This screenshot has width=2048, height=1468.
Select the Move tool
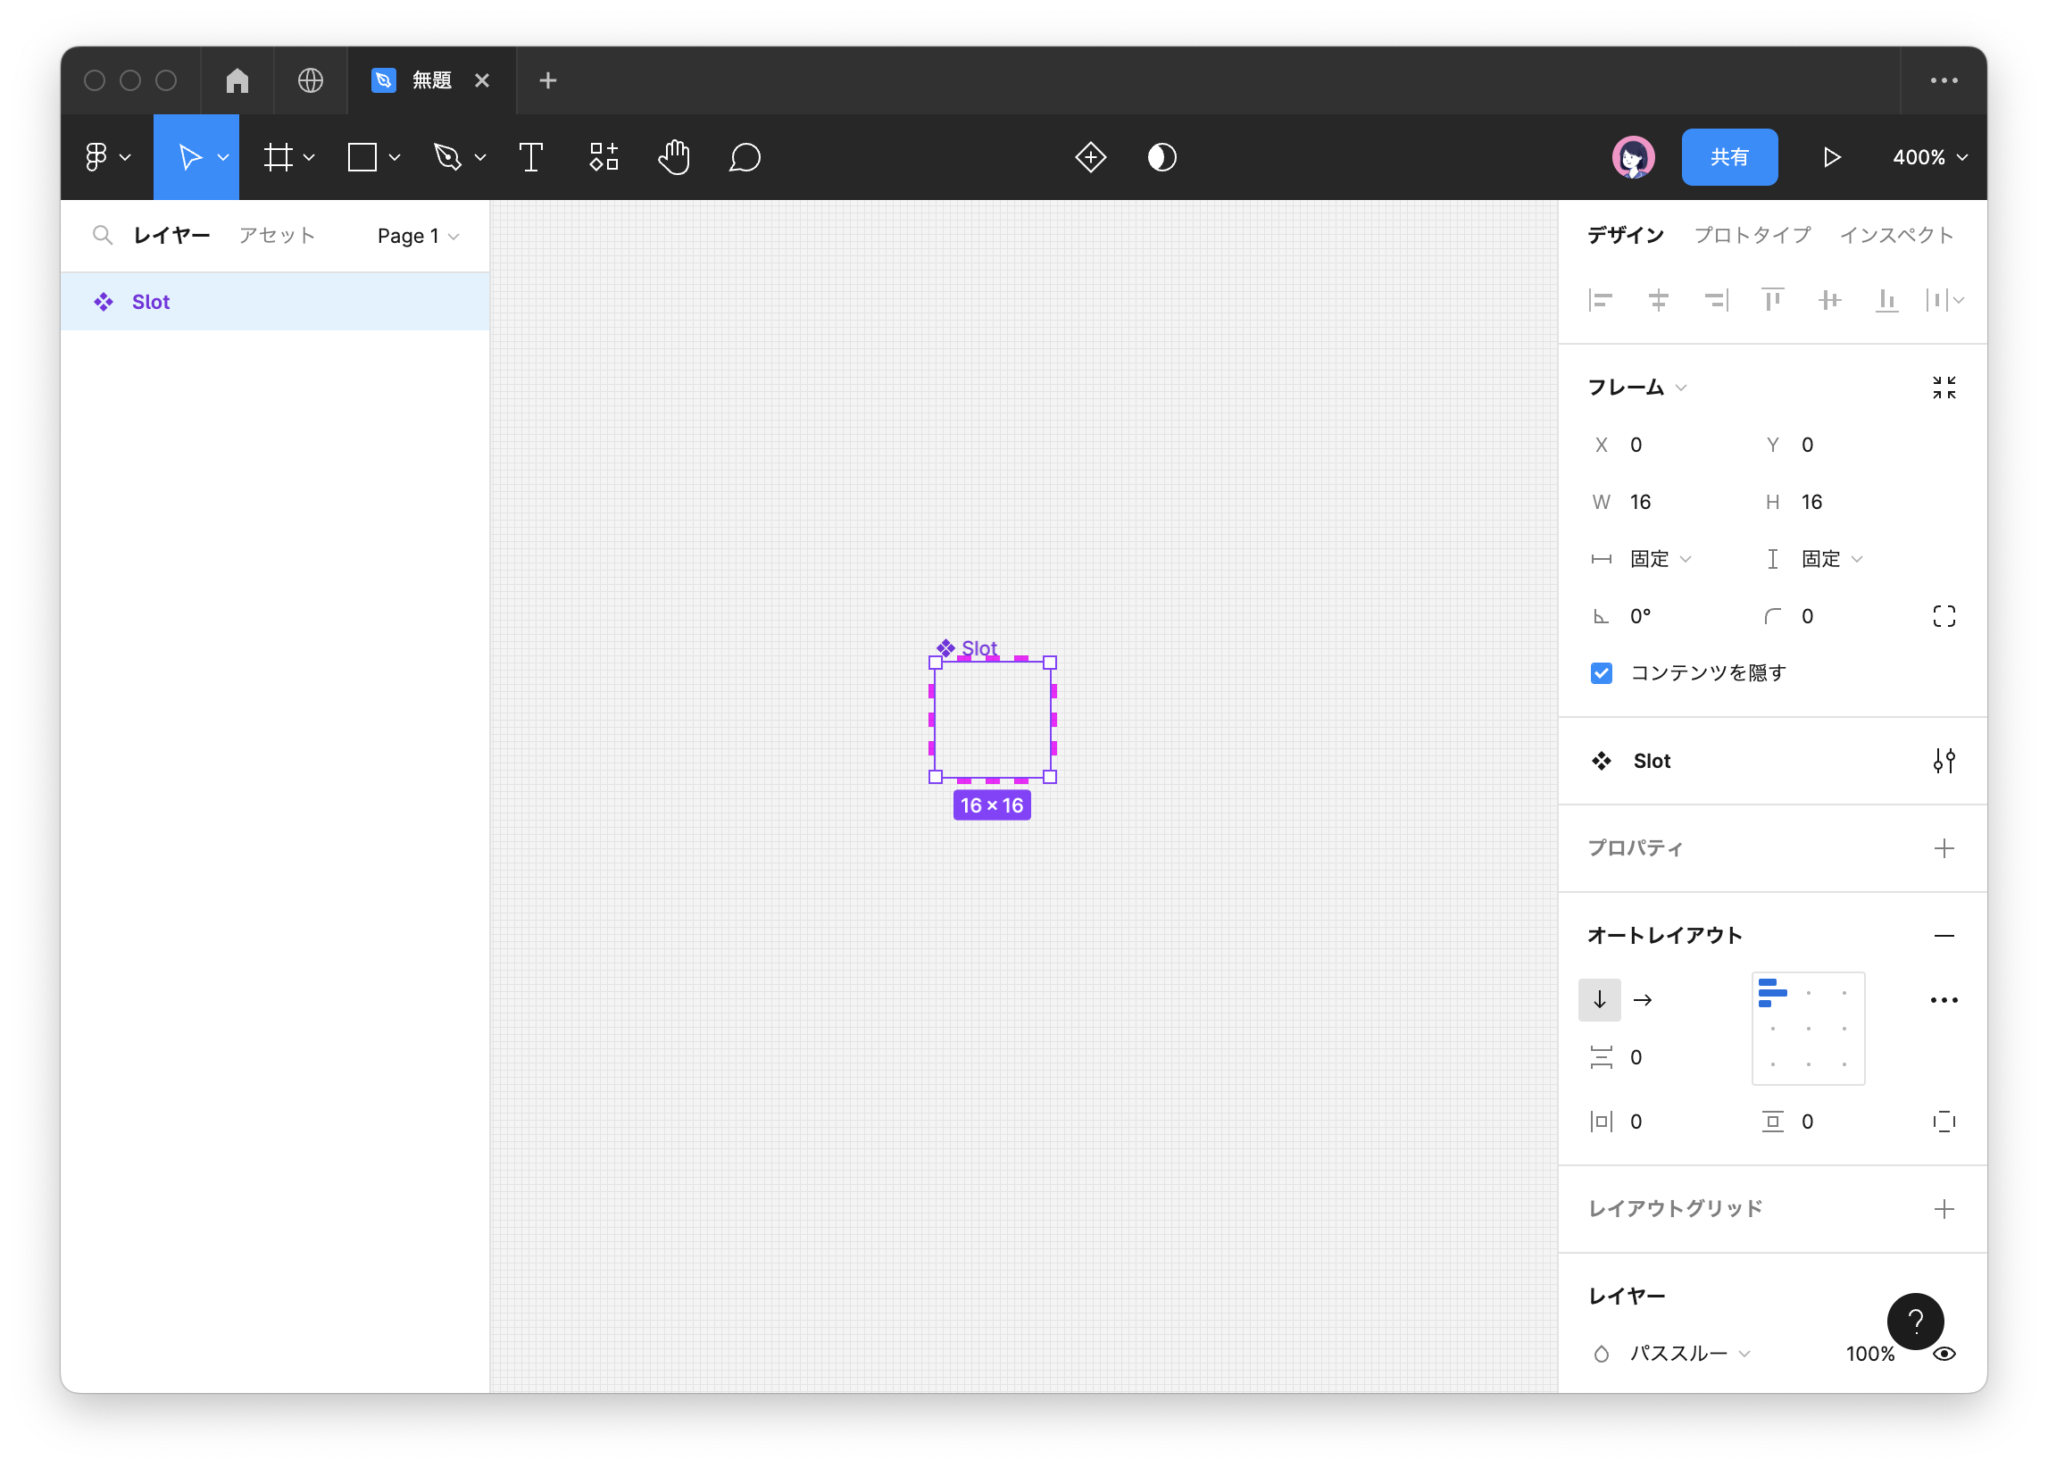(188, 157)
